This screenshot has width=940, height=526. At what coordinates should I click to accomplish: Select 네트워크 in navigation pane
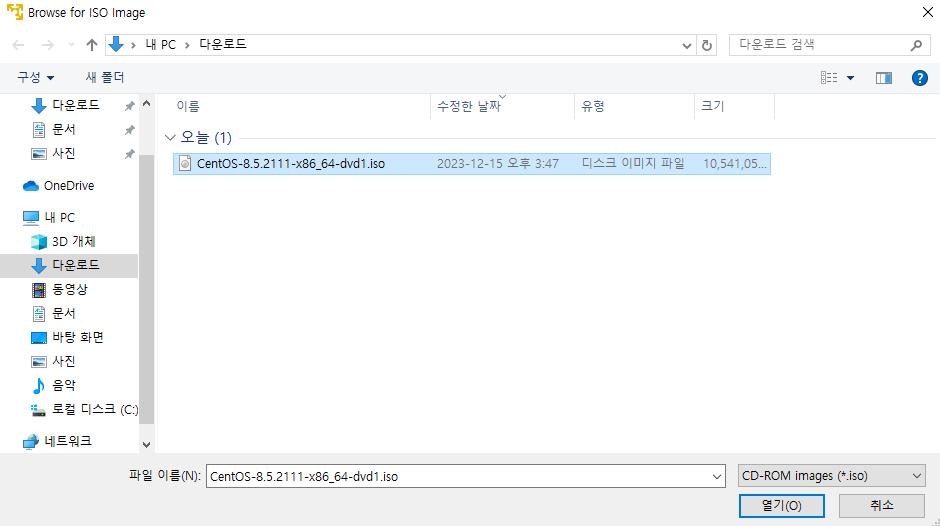(x=67, y=441)
